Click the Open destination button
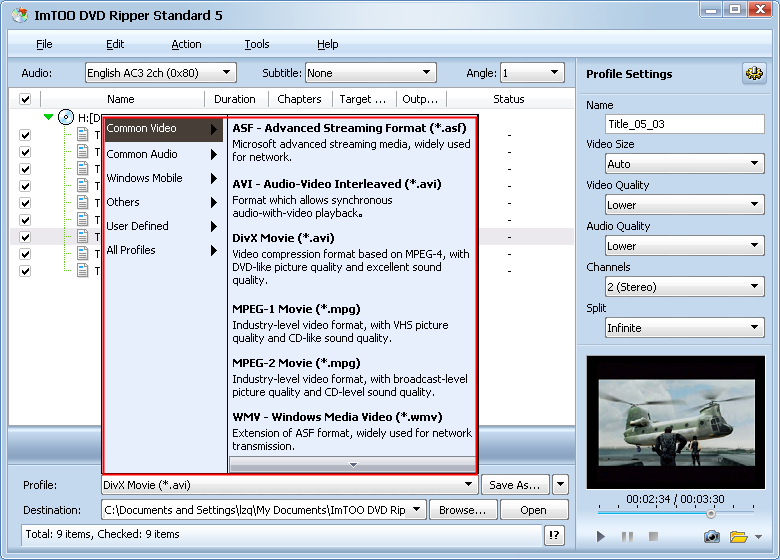This screenshot has height=560, width=780. click(x=533, y=510)
